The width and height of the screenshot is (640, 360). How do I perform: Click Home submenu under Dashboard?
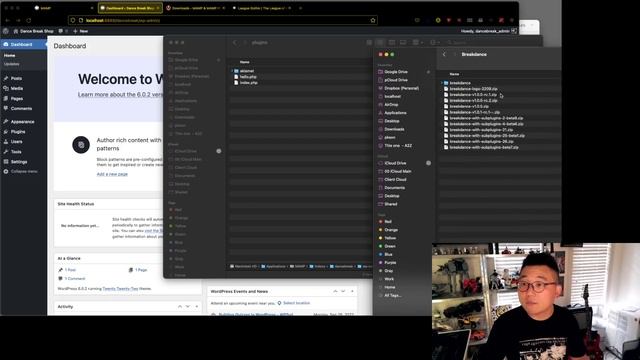tap(10, 56)
